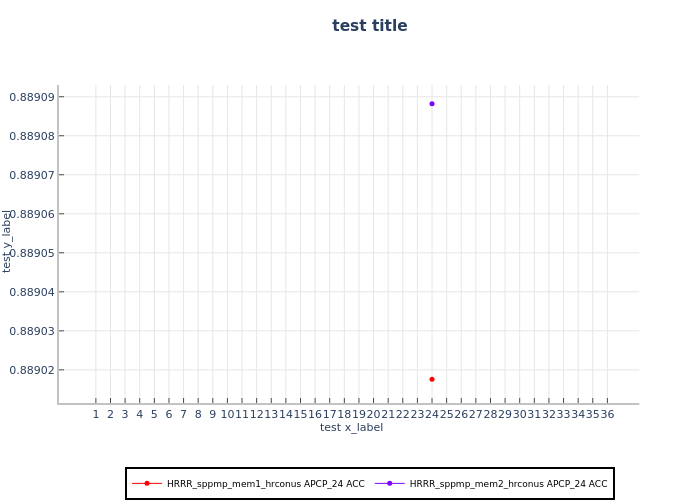
Task: Click x-axis tick label 9
Action: (212, 415)
